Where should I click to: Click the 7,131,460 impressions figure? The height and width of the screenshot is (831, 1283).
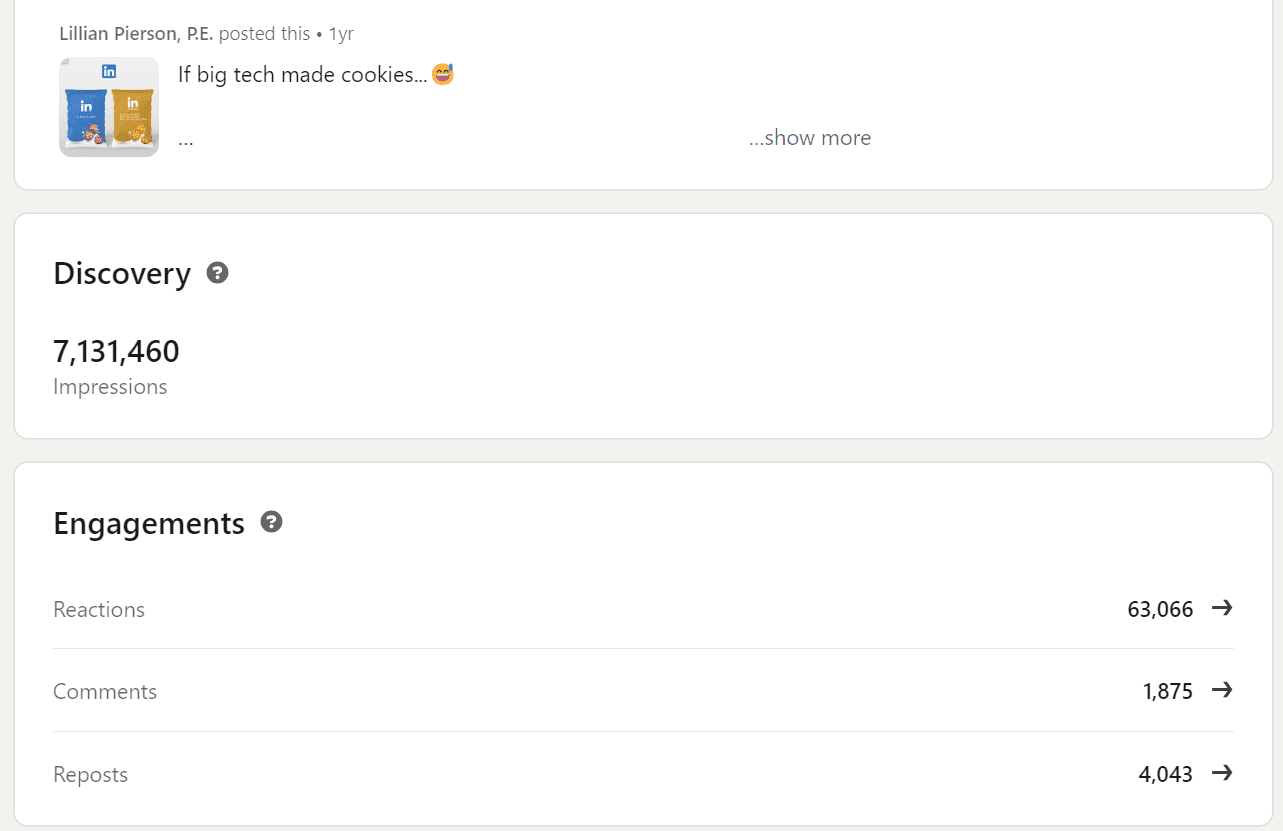116,352
